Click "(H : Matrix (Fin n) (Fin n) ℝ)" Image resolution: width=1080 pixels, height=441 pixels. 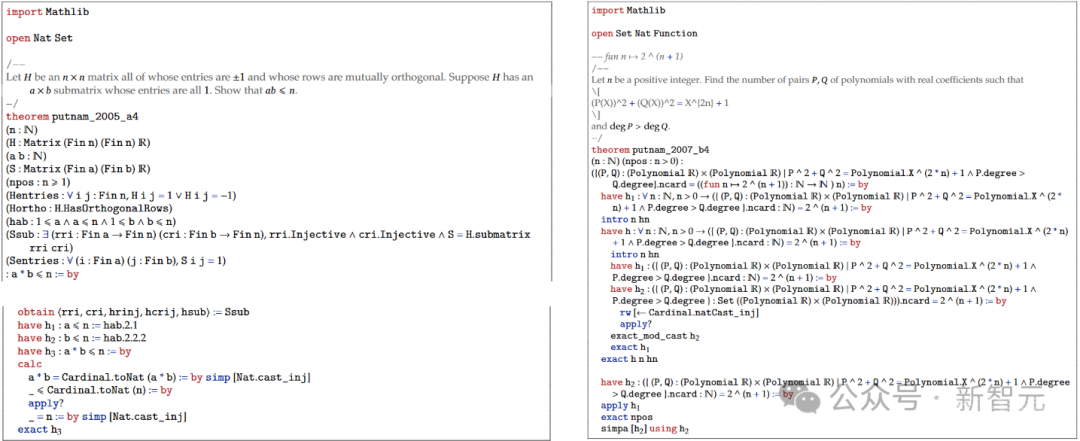coord(79,143)
